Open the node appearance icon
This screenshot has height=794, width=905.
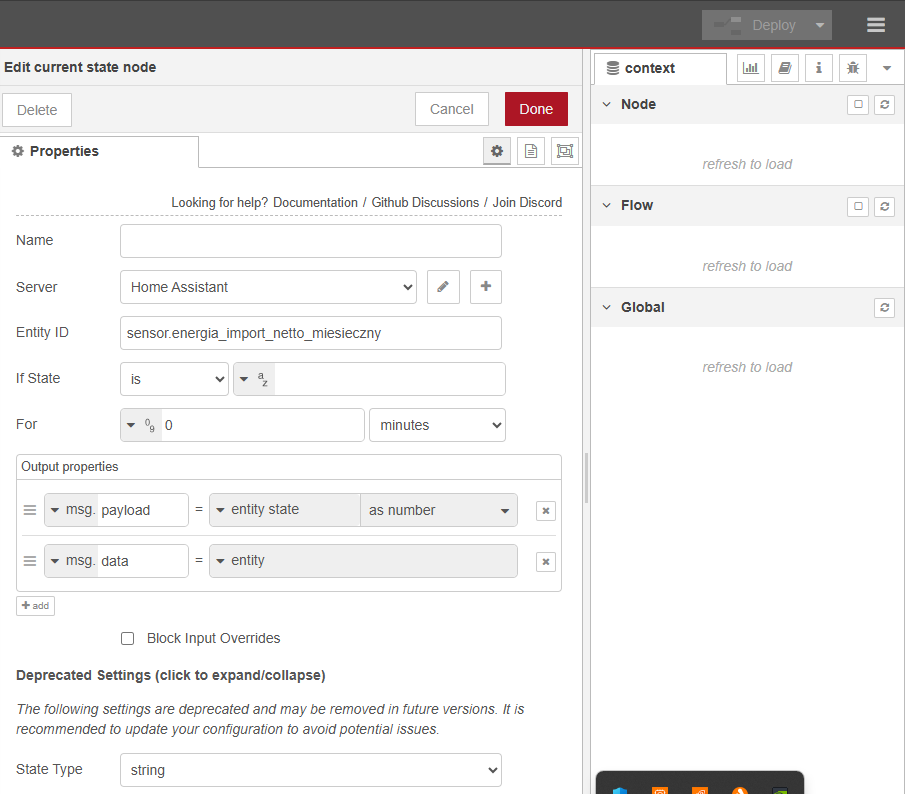click(565, 151)
